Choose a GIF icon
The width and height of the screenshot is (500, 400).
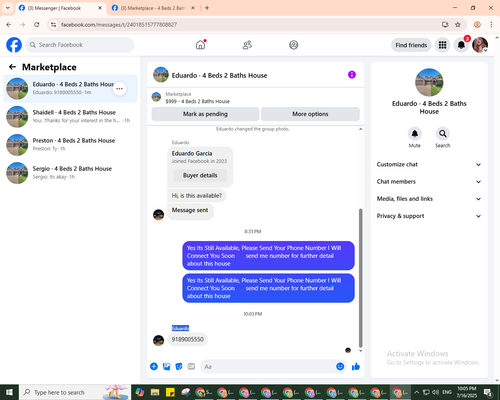click(x=191, y=367)
